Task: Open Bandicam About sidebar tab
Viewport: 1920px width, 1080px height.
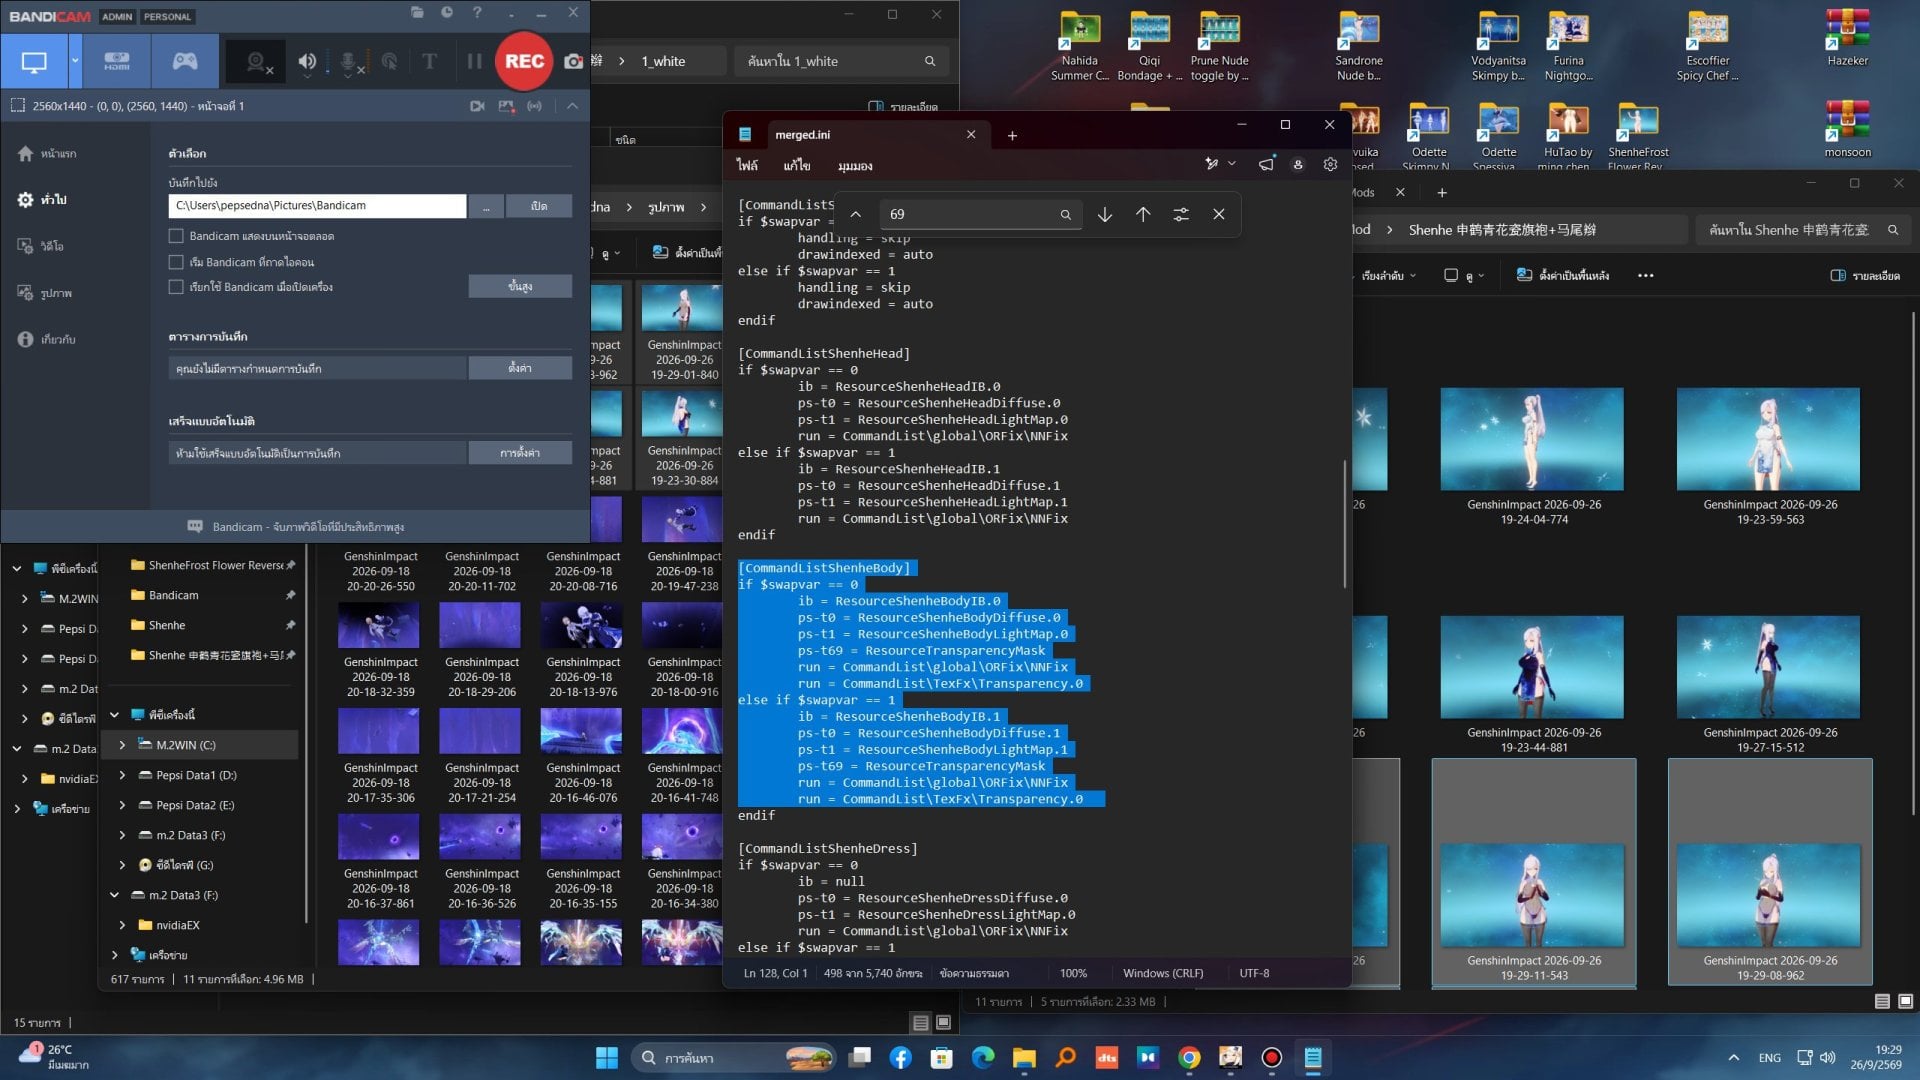Action: [46, 340]
